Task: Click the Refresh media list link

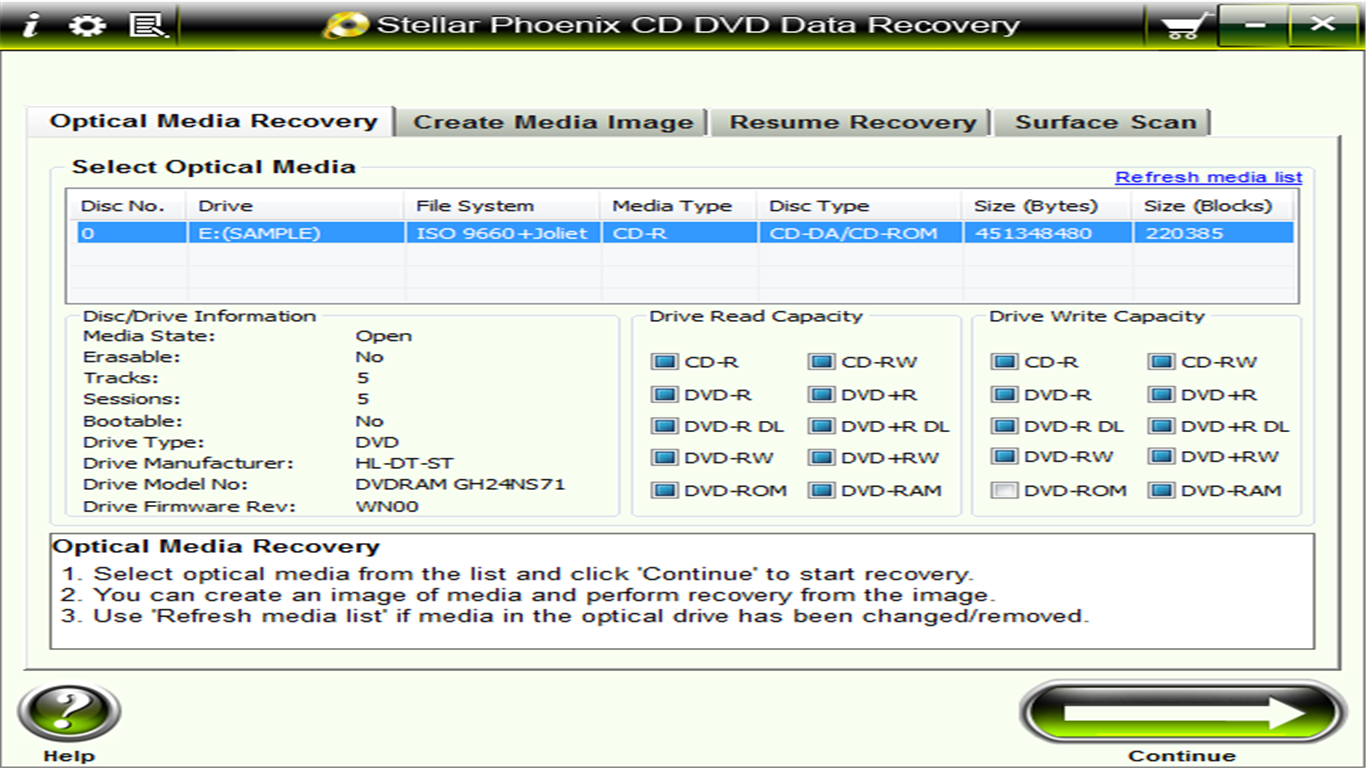Action: (x=1208, y=177)
